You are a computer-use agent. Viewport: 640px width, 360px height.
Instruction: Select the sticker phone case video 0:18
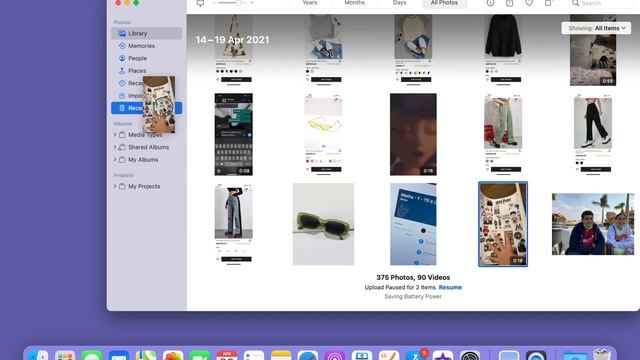503,224
